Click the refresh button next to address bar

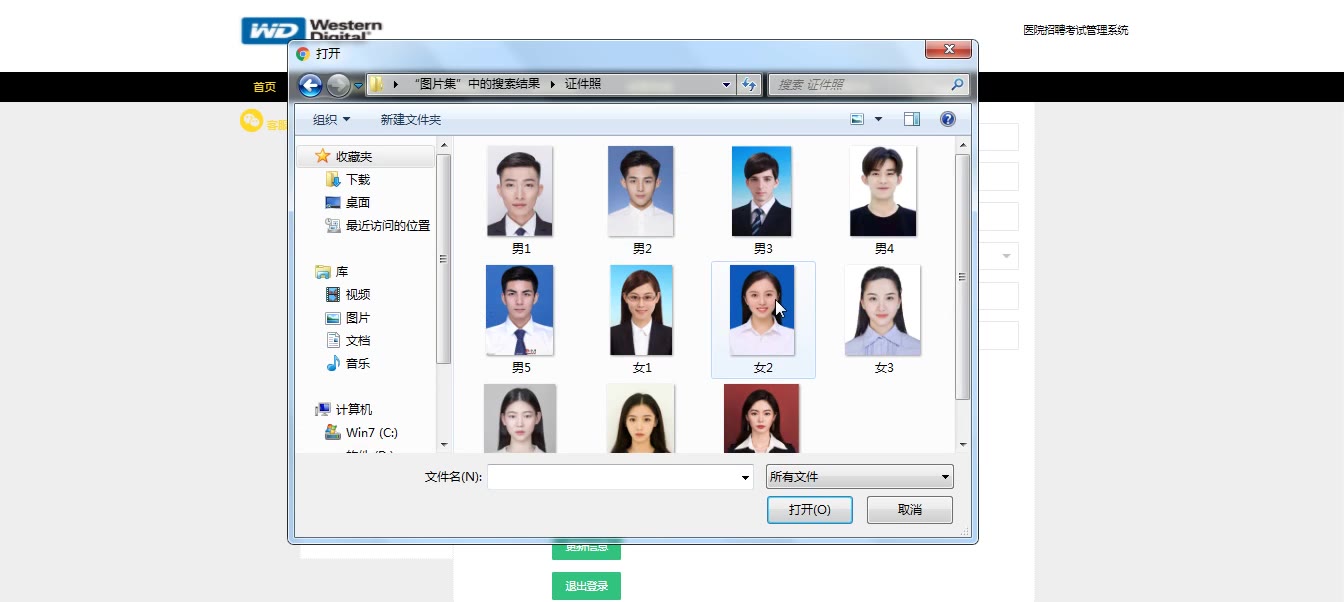pos(748,85)
